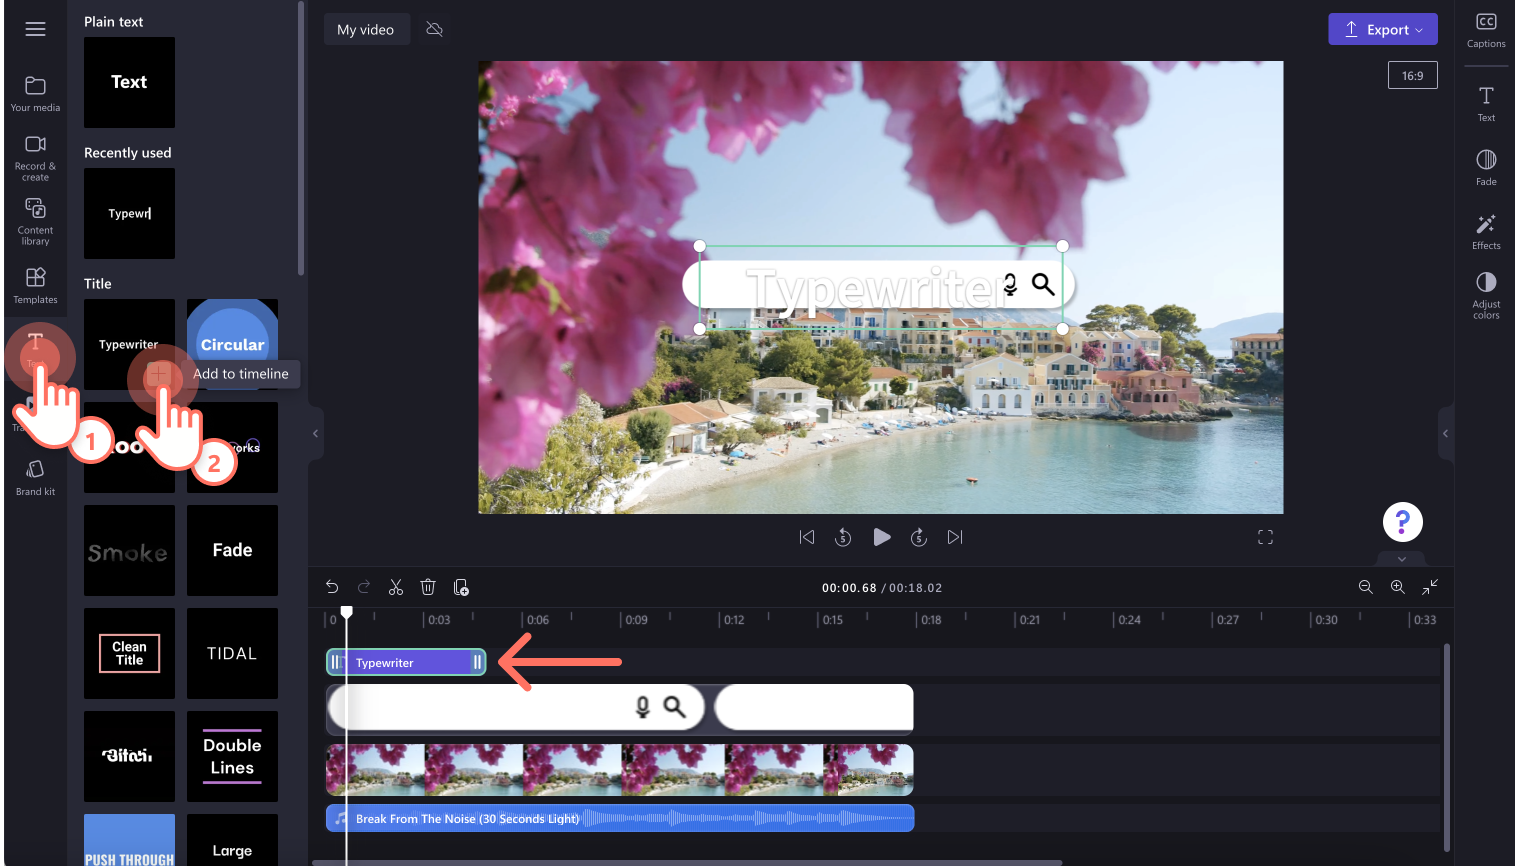The width and height of the screenshot is (1515, 866).
Task: Select the second white overlay clip
Action: 814,708
